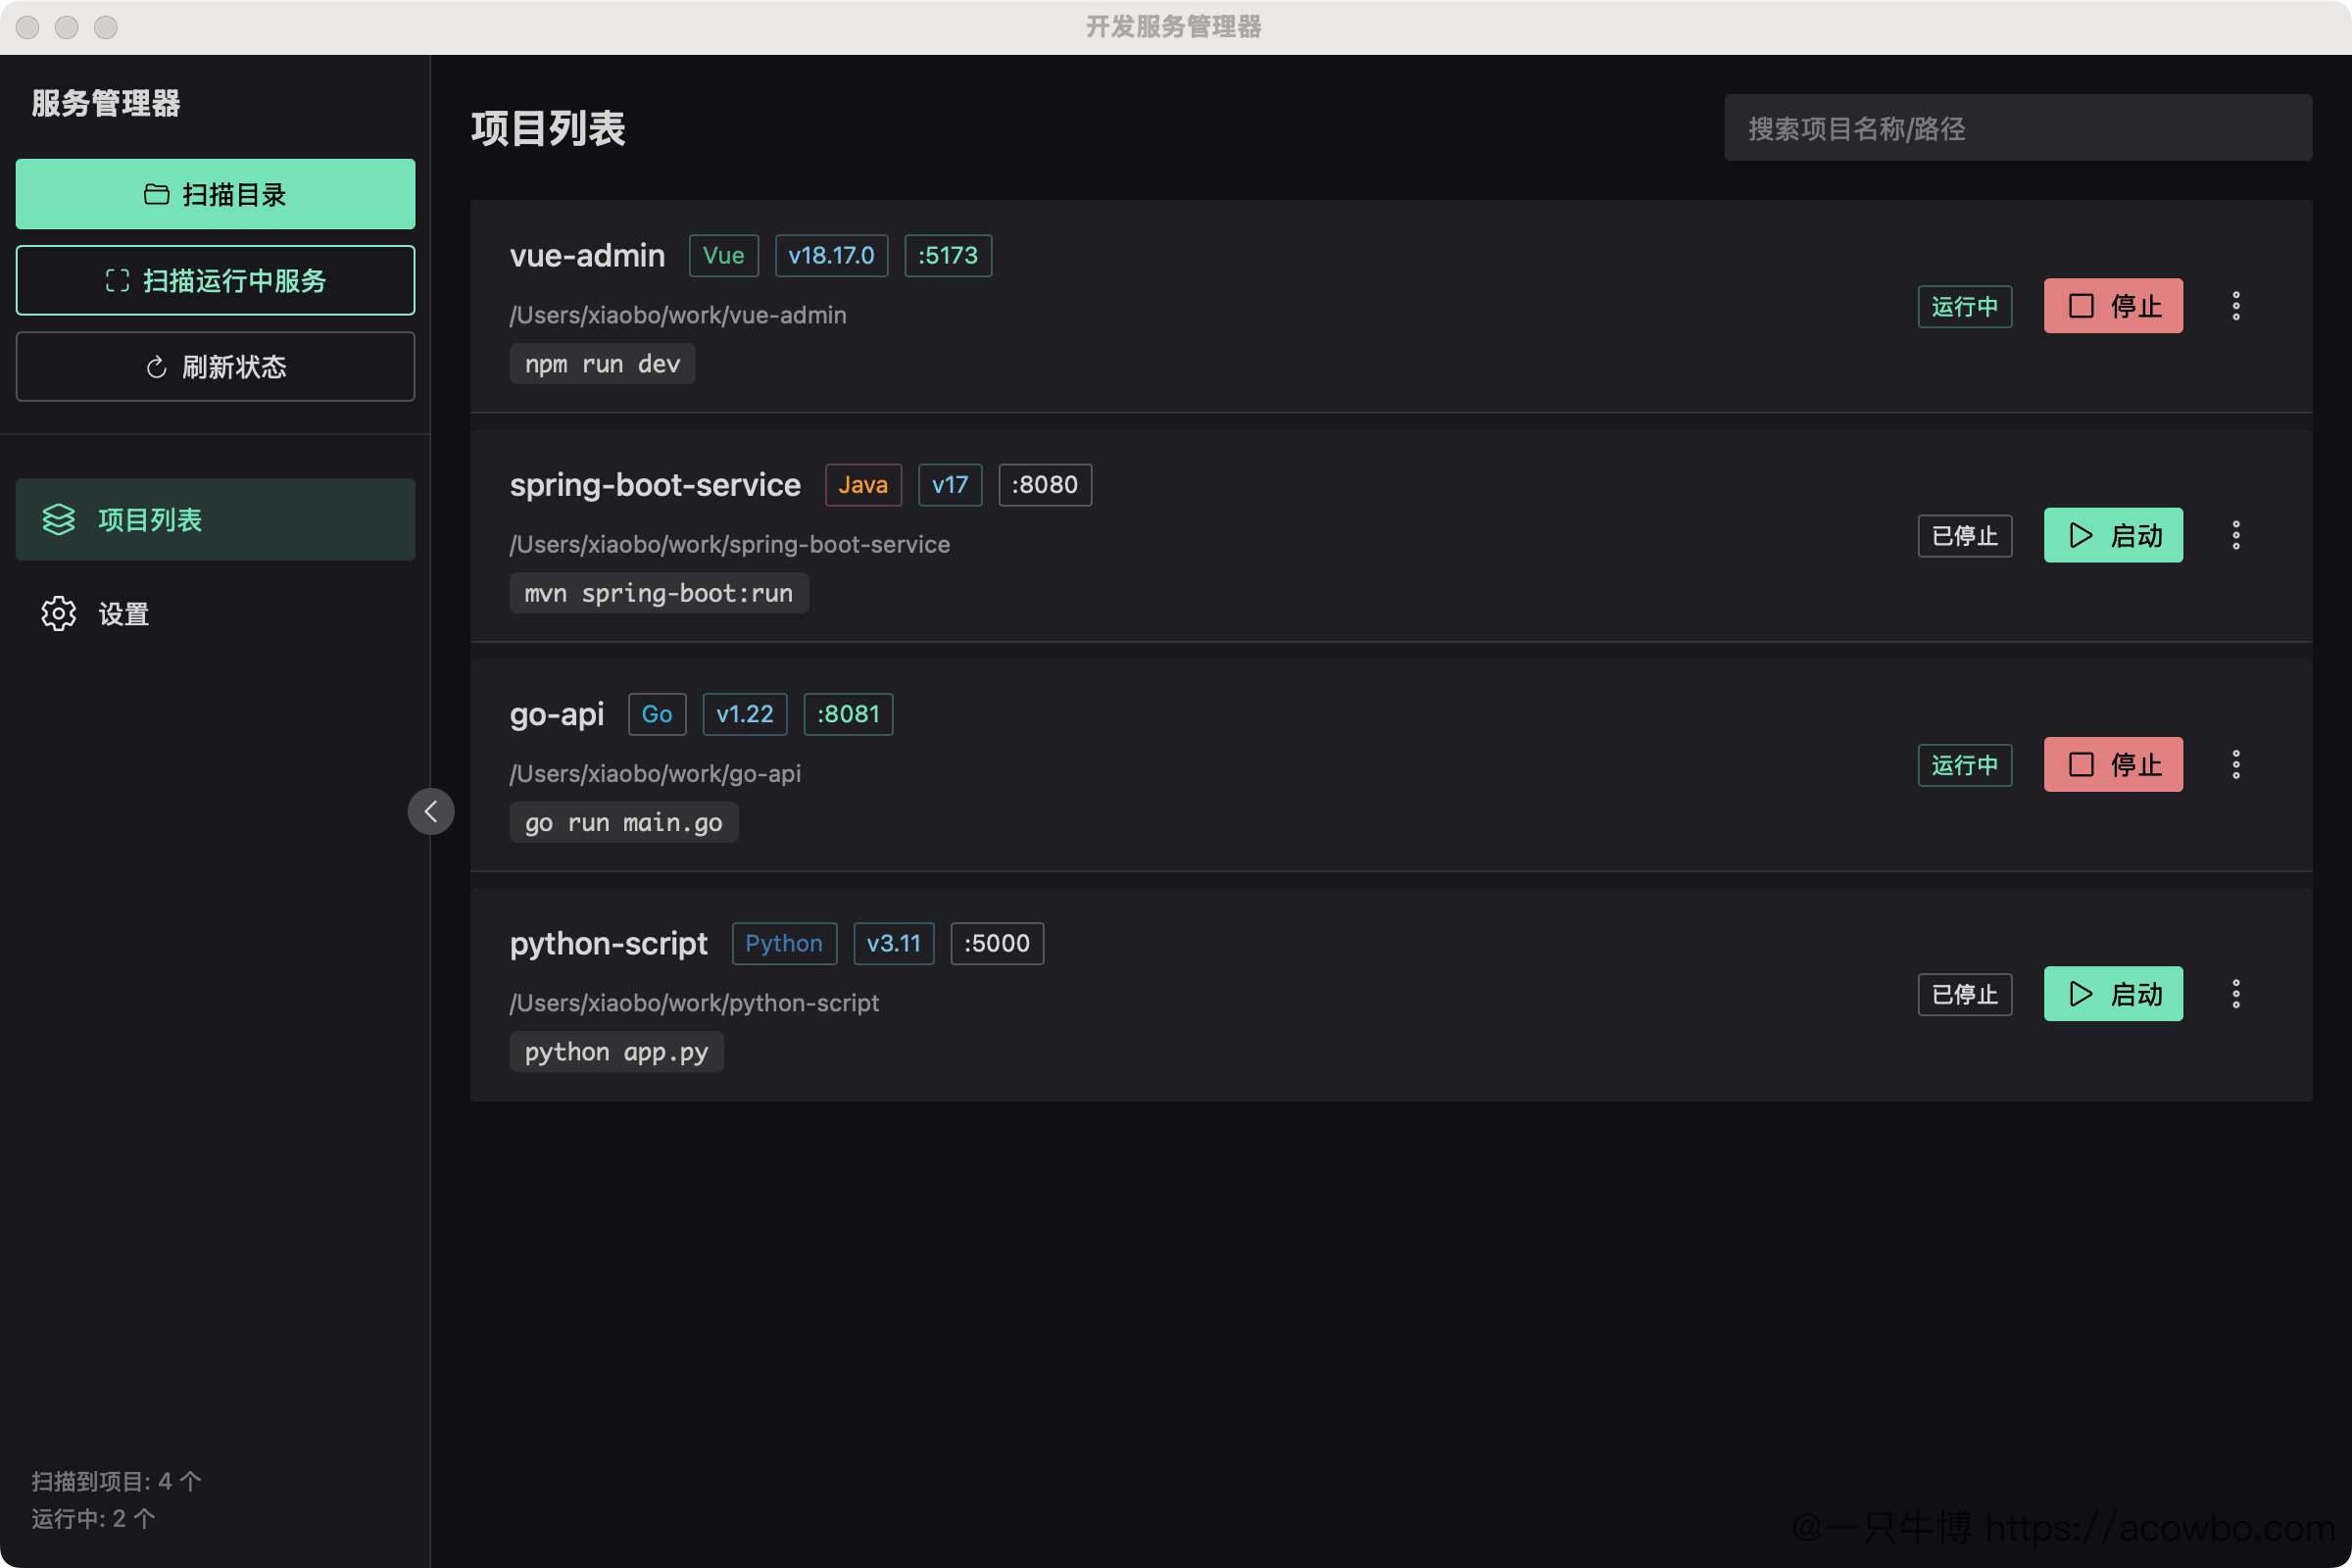Open more options for spring-boot-service

pyautogui.click(x=2236, y=535)
